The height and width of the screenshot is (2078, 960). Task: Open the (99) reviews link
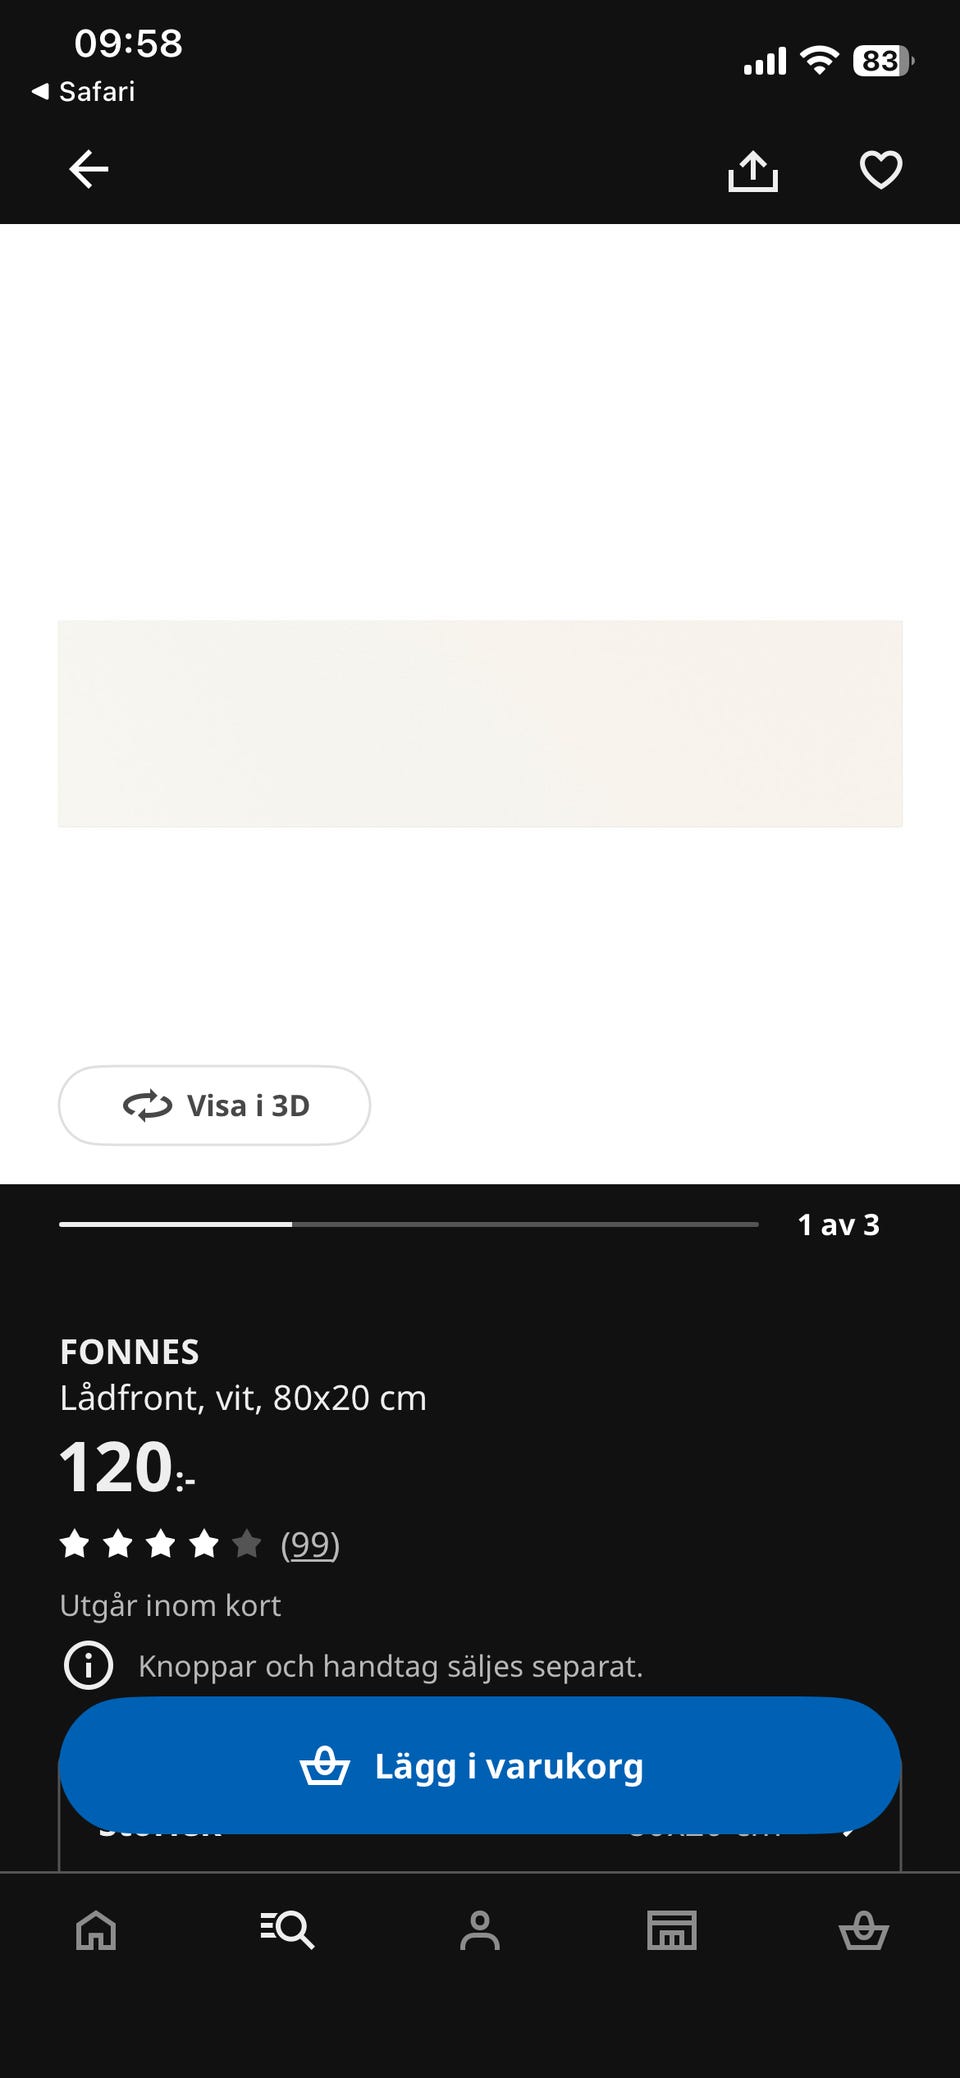pos(310,1544)
